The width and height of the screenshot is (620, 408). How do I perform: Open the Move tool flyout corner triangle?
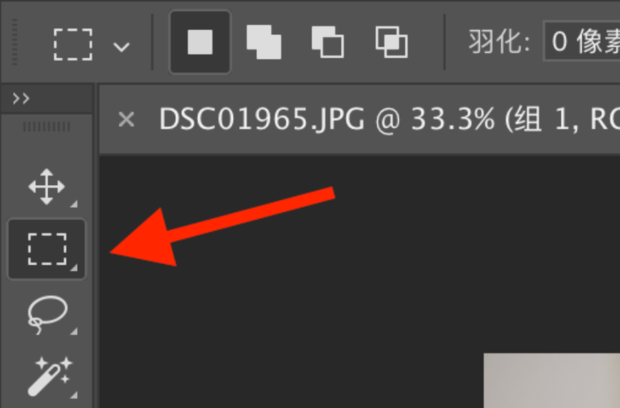click(x=74, y=204)
